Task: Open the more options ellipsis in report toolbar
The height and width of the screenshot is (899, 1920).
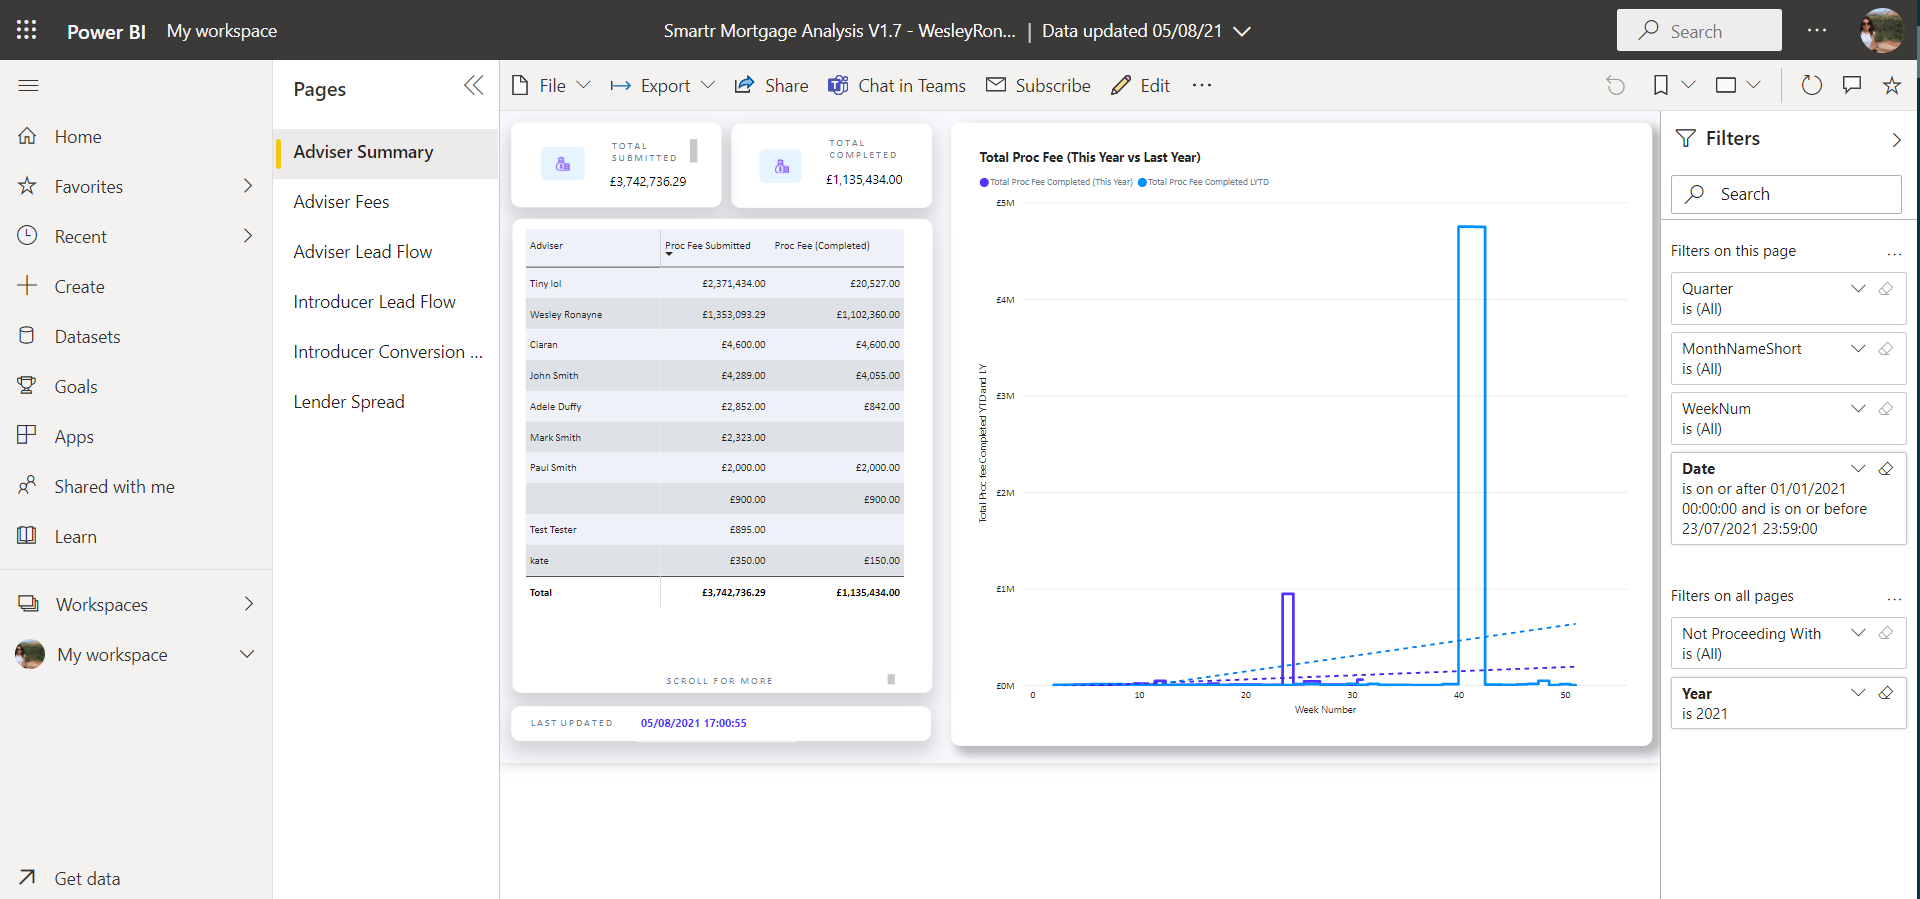Action: (1202, 86)
